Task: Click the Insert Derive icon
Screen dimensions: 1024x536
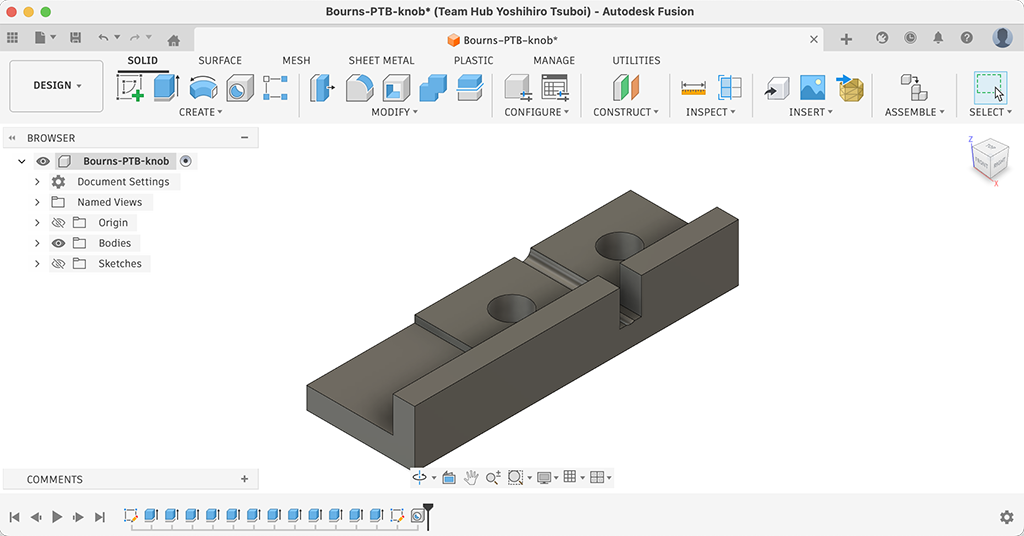Action: coord(776,87)
